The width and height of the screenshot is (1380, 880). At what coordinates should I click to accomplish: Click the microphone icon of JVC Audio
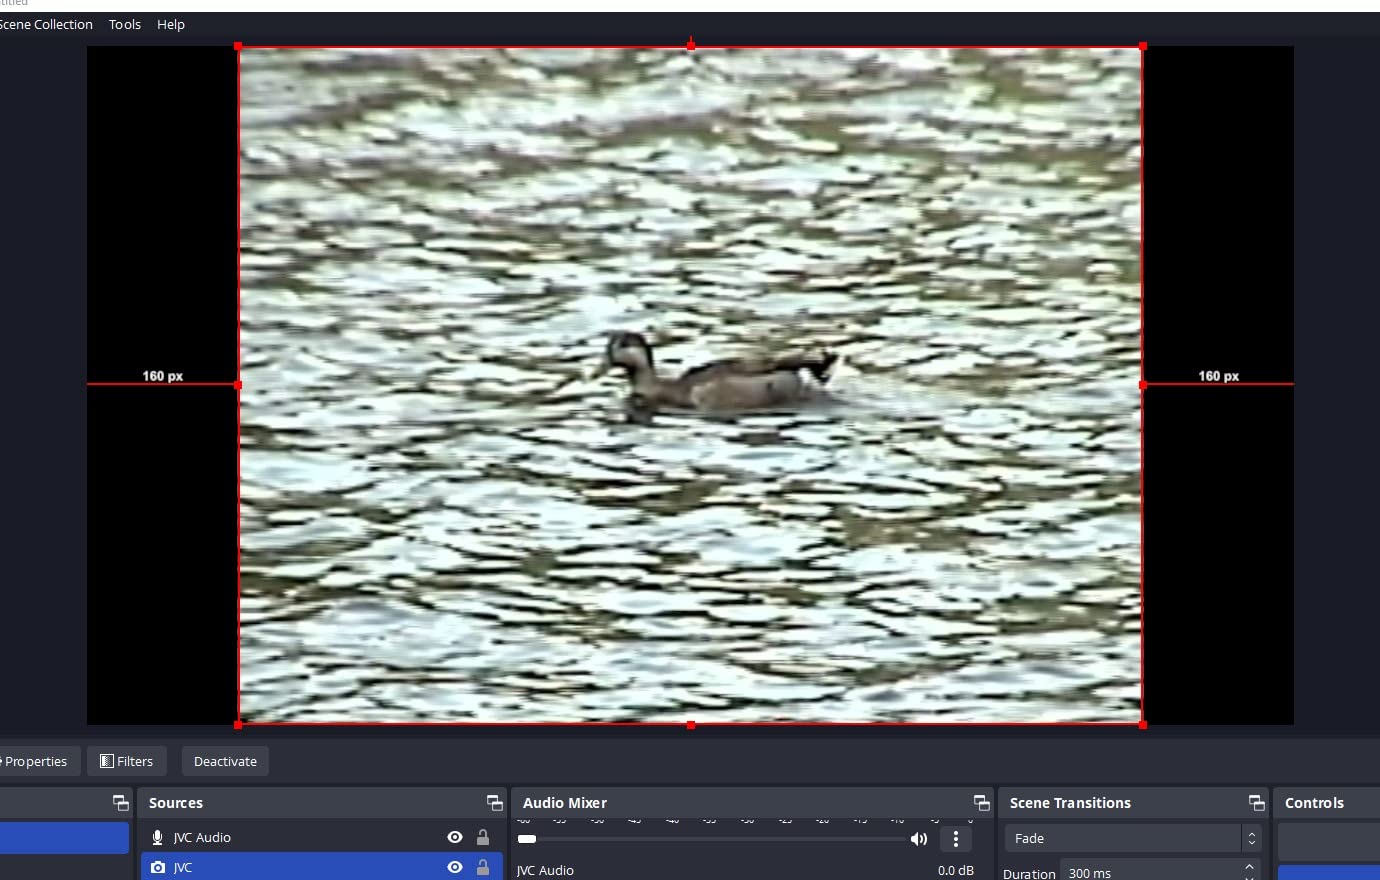point(157,838)
